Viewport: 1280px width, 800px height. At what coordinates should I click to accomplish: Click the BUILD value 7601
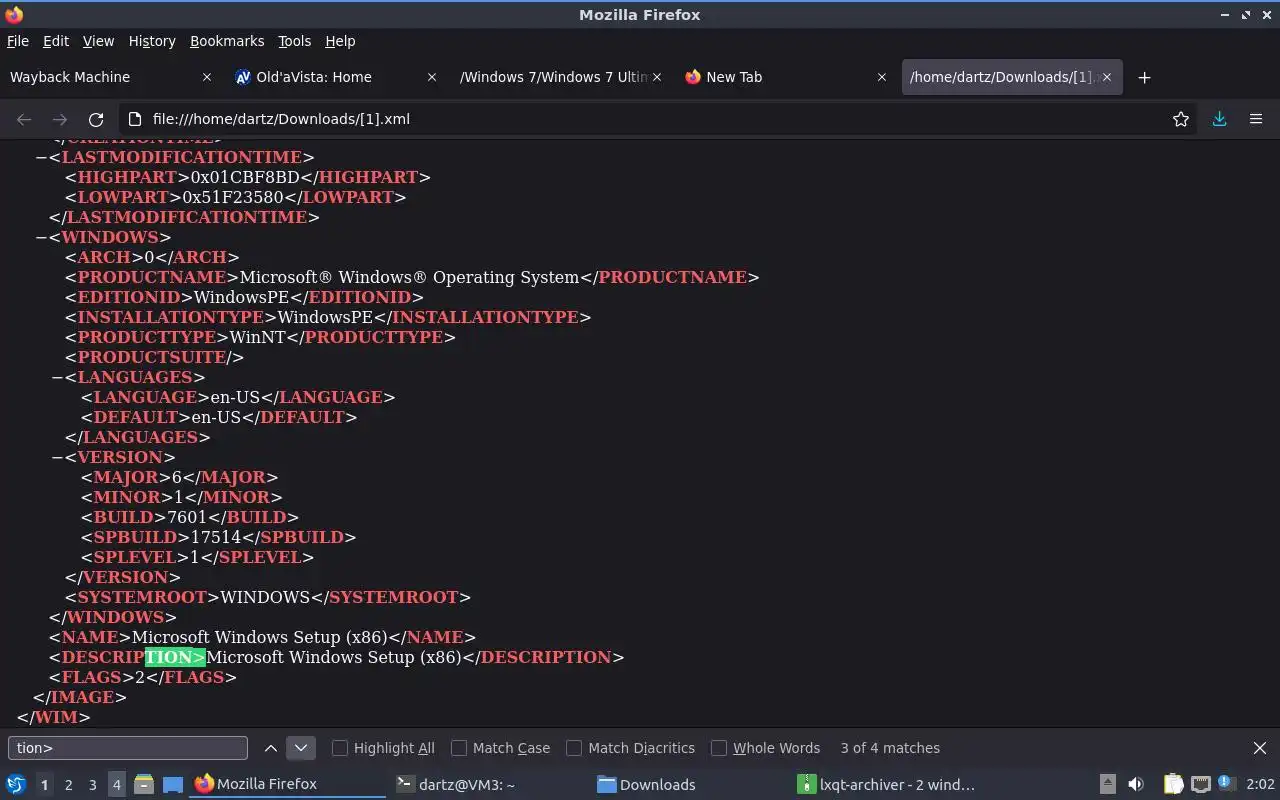point(186,517)
